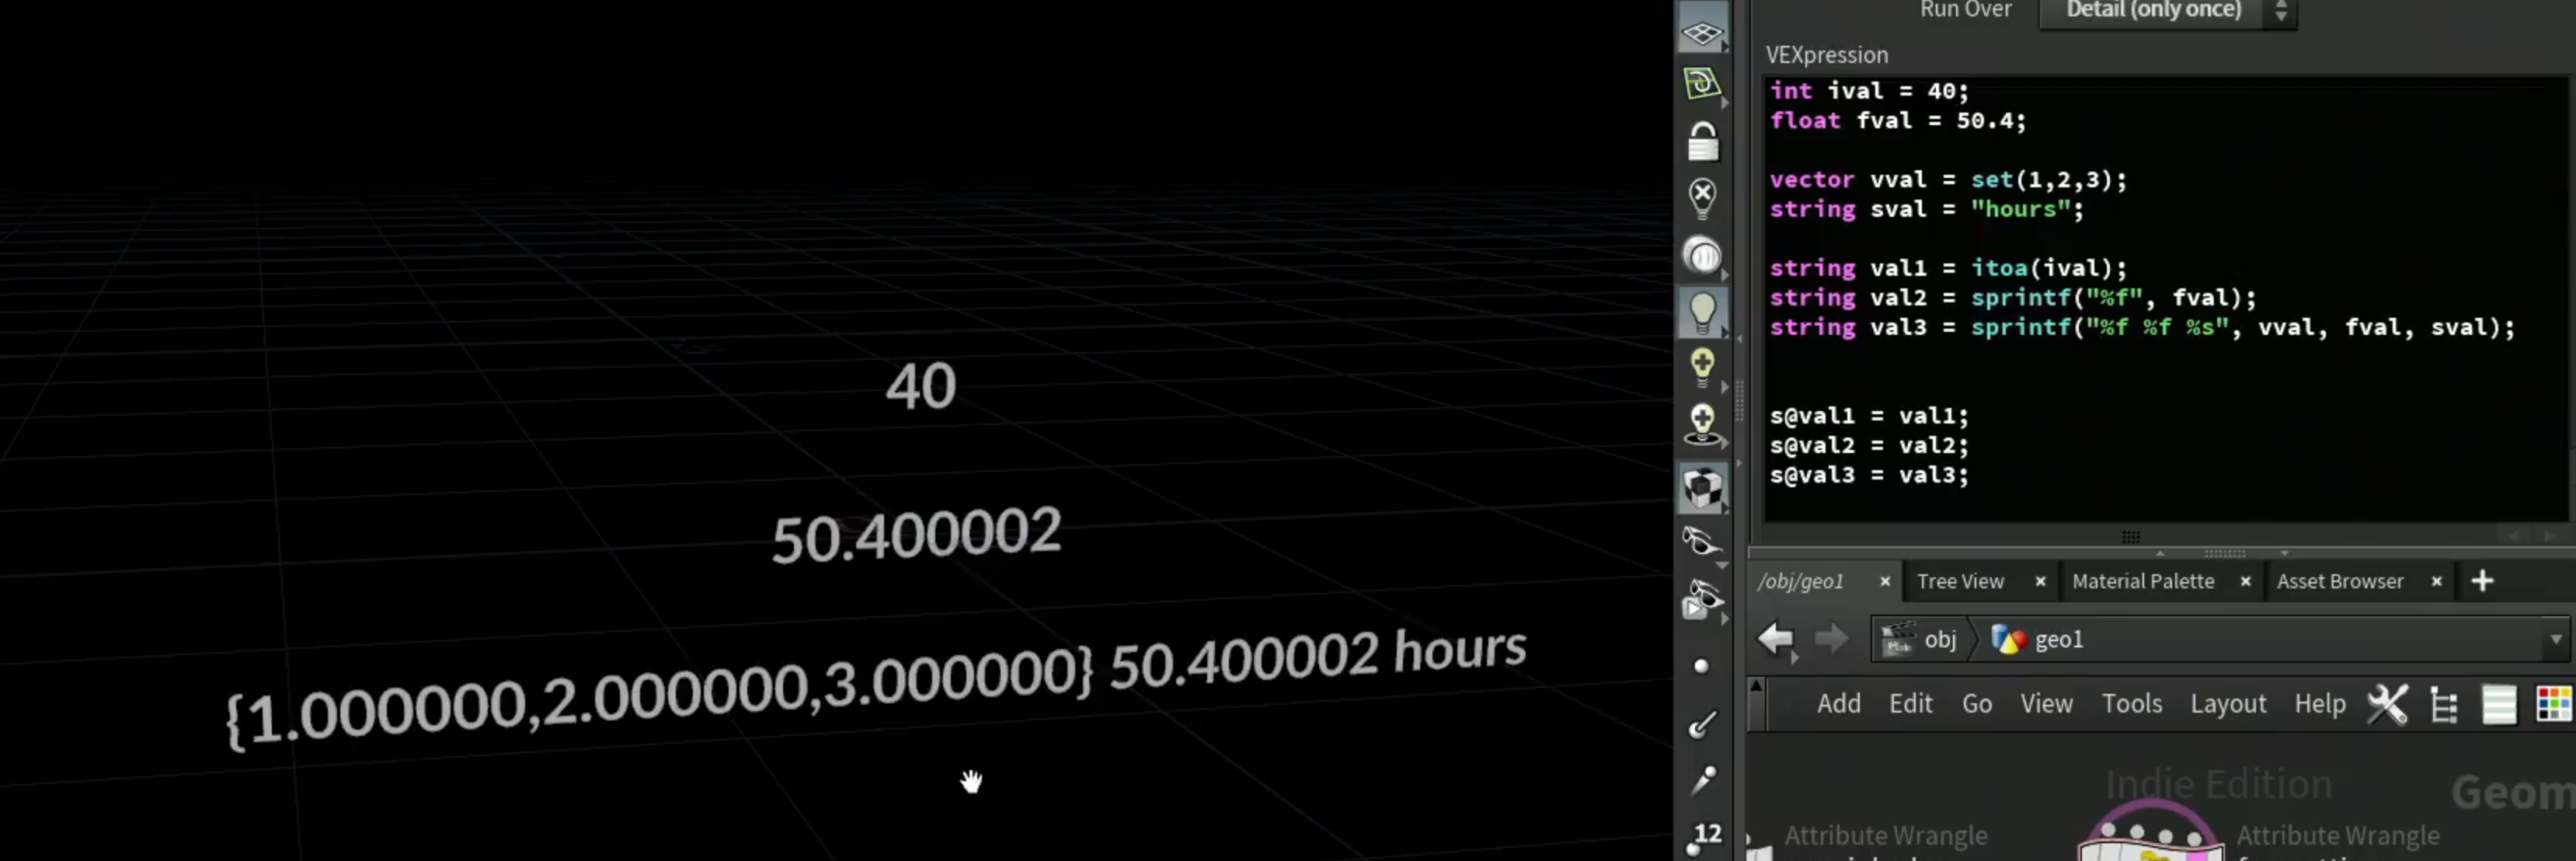This screenshot has width=2576, height=861.
Task: Open the Edit menu in network editor
Action: 1910,704
